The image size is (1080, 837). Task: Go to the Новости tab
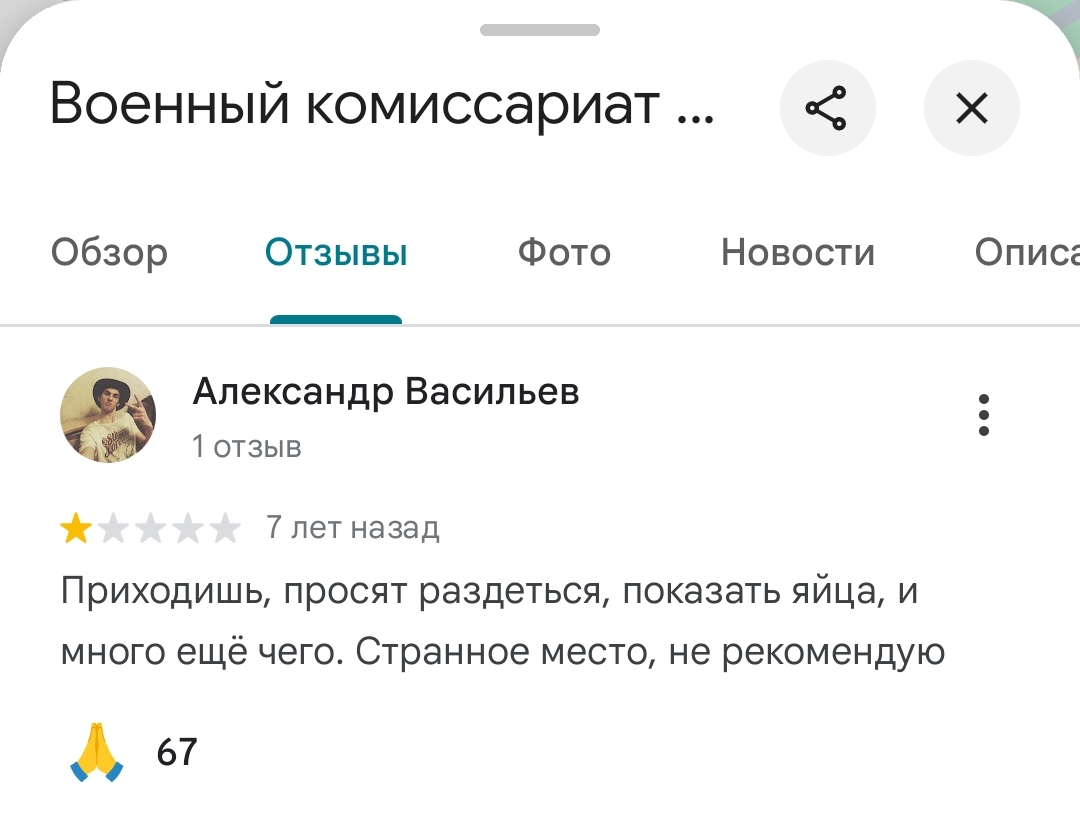point(797,253)
